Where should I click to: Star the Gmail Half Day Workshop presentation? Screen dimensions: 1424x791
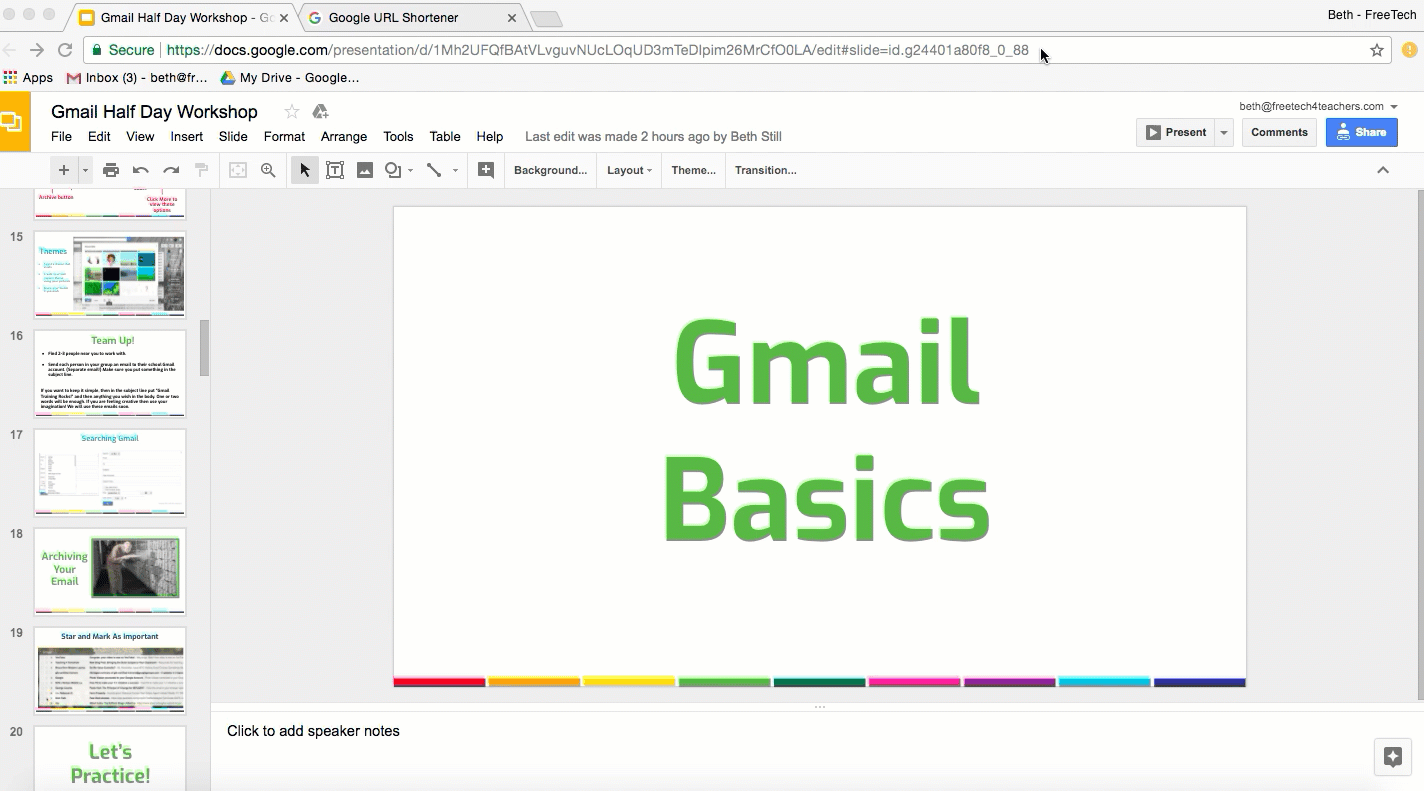(x=291, y=111)
